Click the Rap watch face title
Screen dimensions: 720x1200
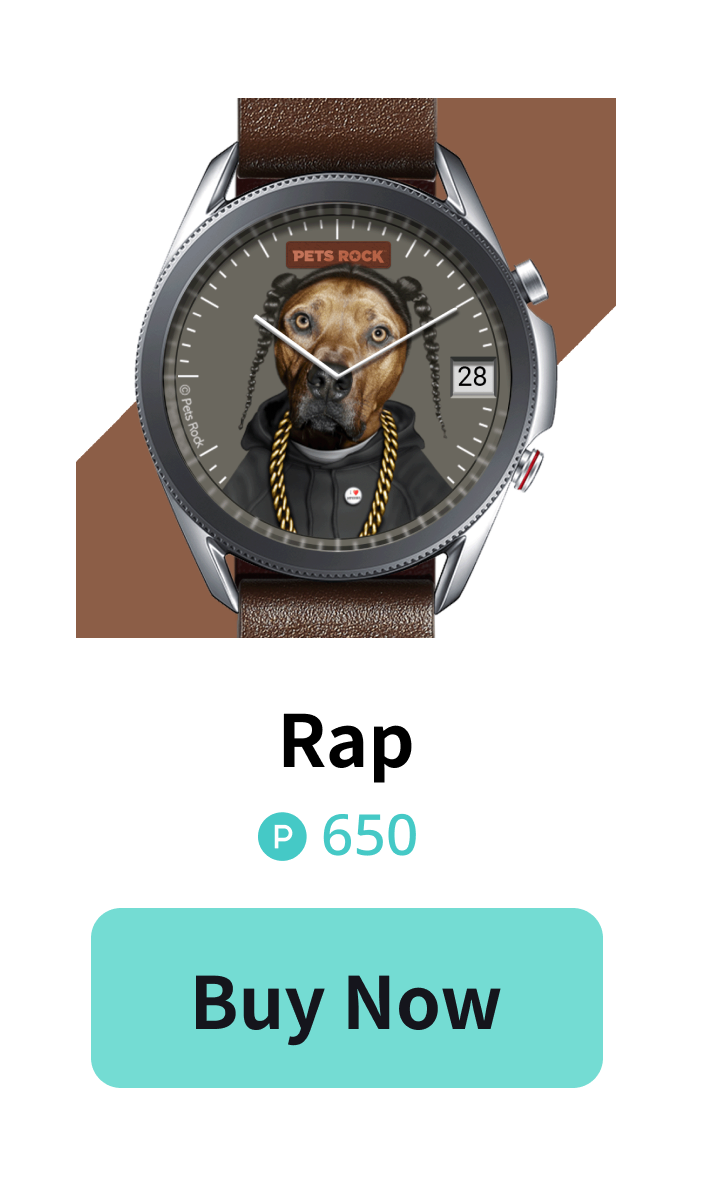(x=346, y=741)
